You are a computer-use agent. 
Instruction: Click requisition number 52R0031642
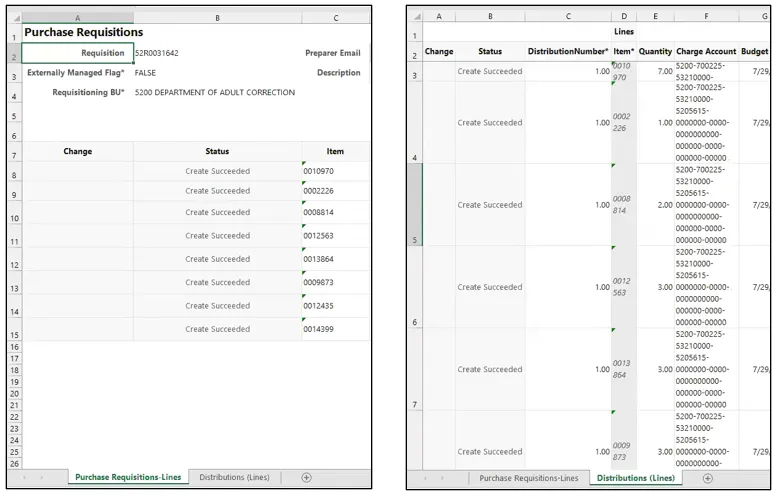point(157,53)
